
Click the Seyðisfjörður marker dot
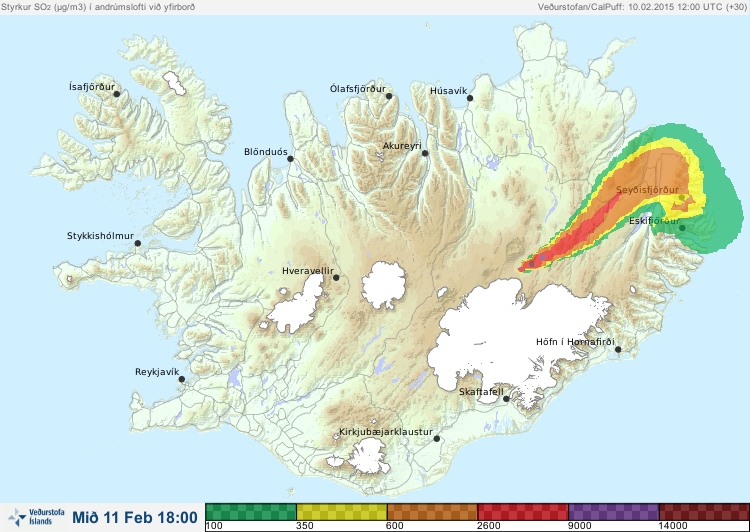pos(682,198)
